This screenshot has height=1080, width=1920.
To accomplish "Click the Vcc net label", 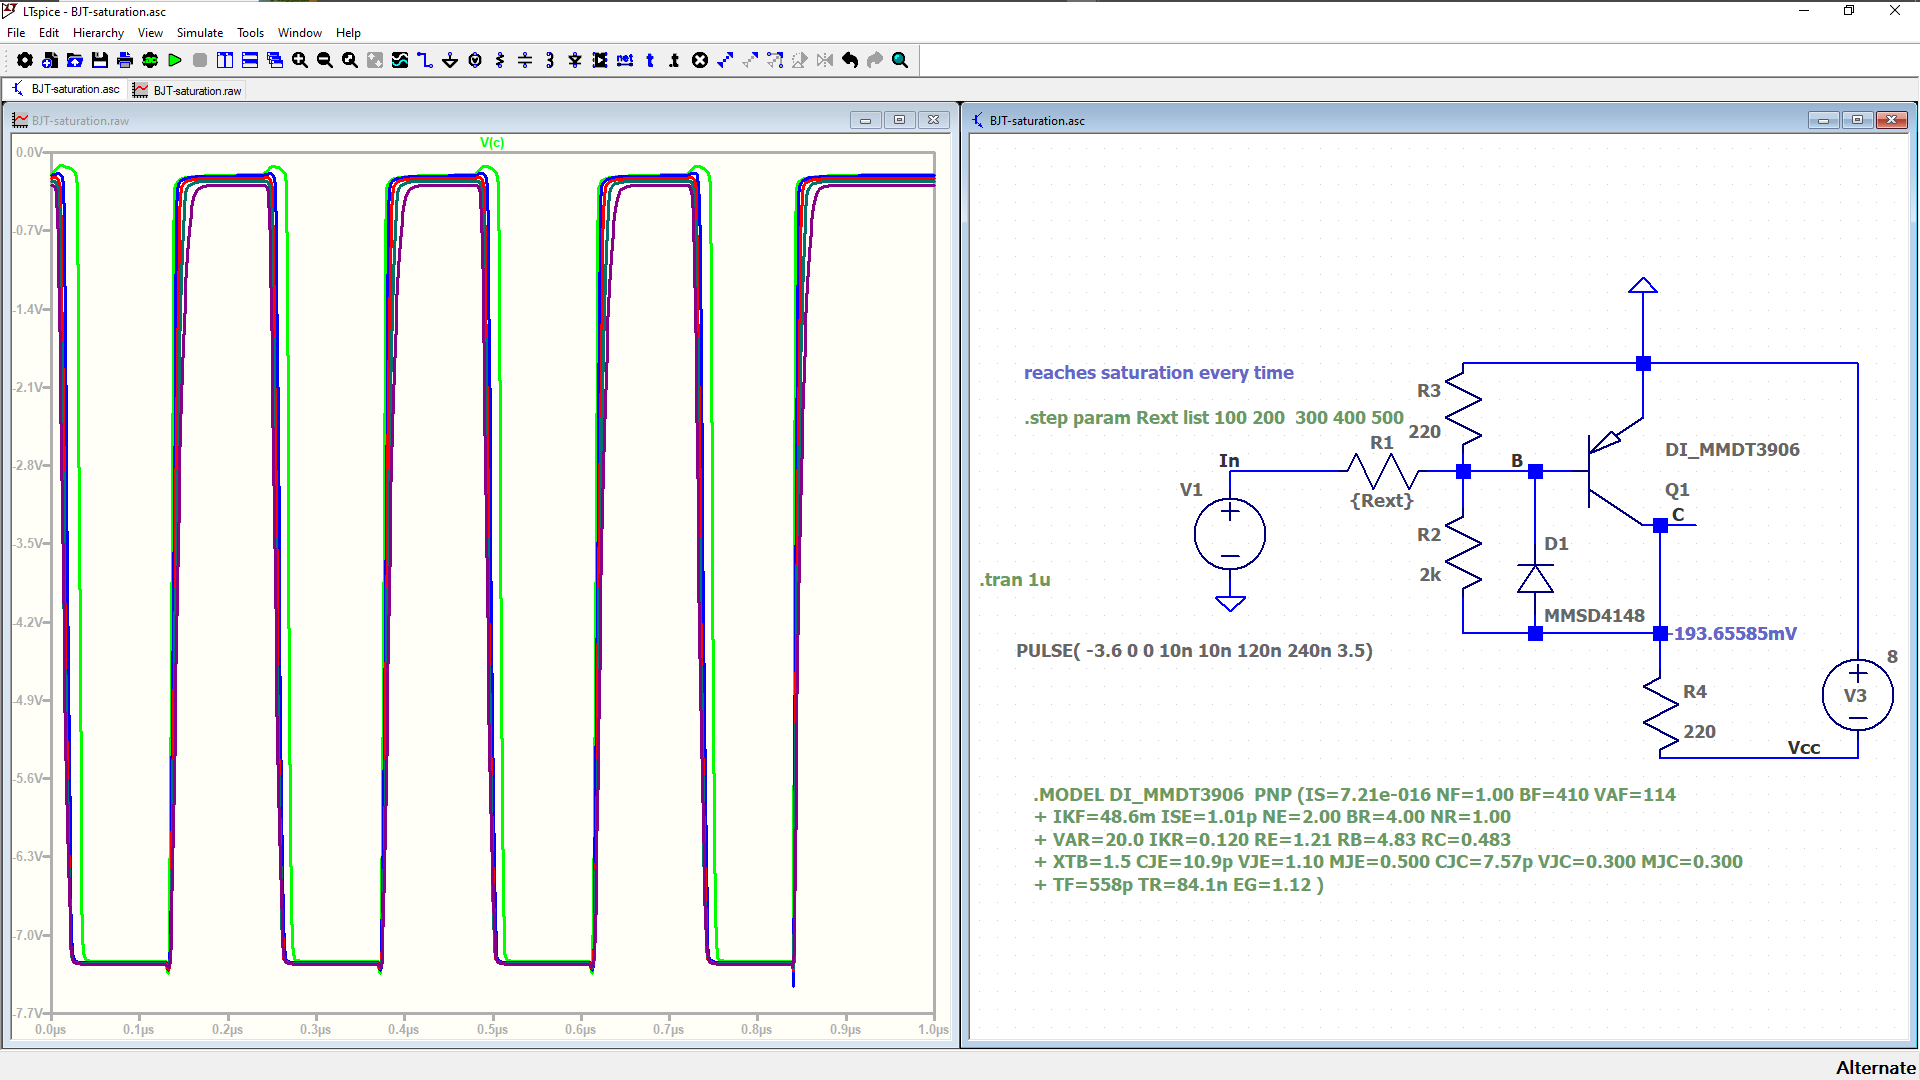I will 1803,748.
